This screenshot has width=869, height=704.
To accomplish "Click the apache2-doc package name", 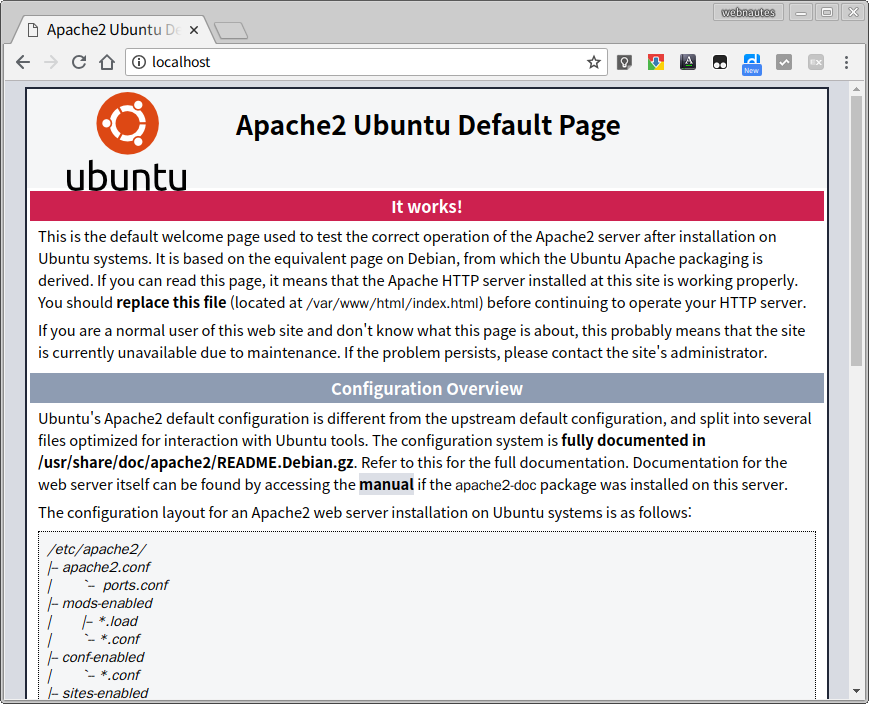I will pos(496,485).
